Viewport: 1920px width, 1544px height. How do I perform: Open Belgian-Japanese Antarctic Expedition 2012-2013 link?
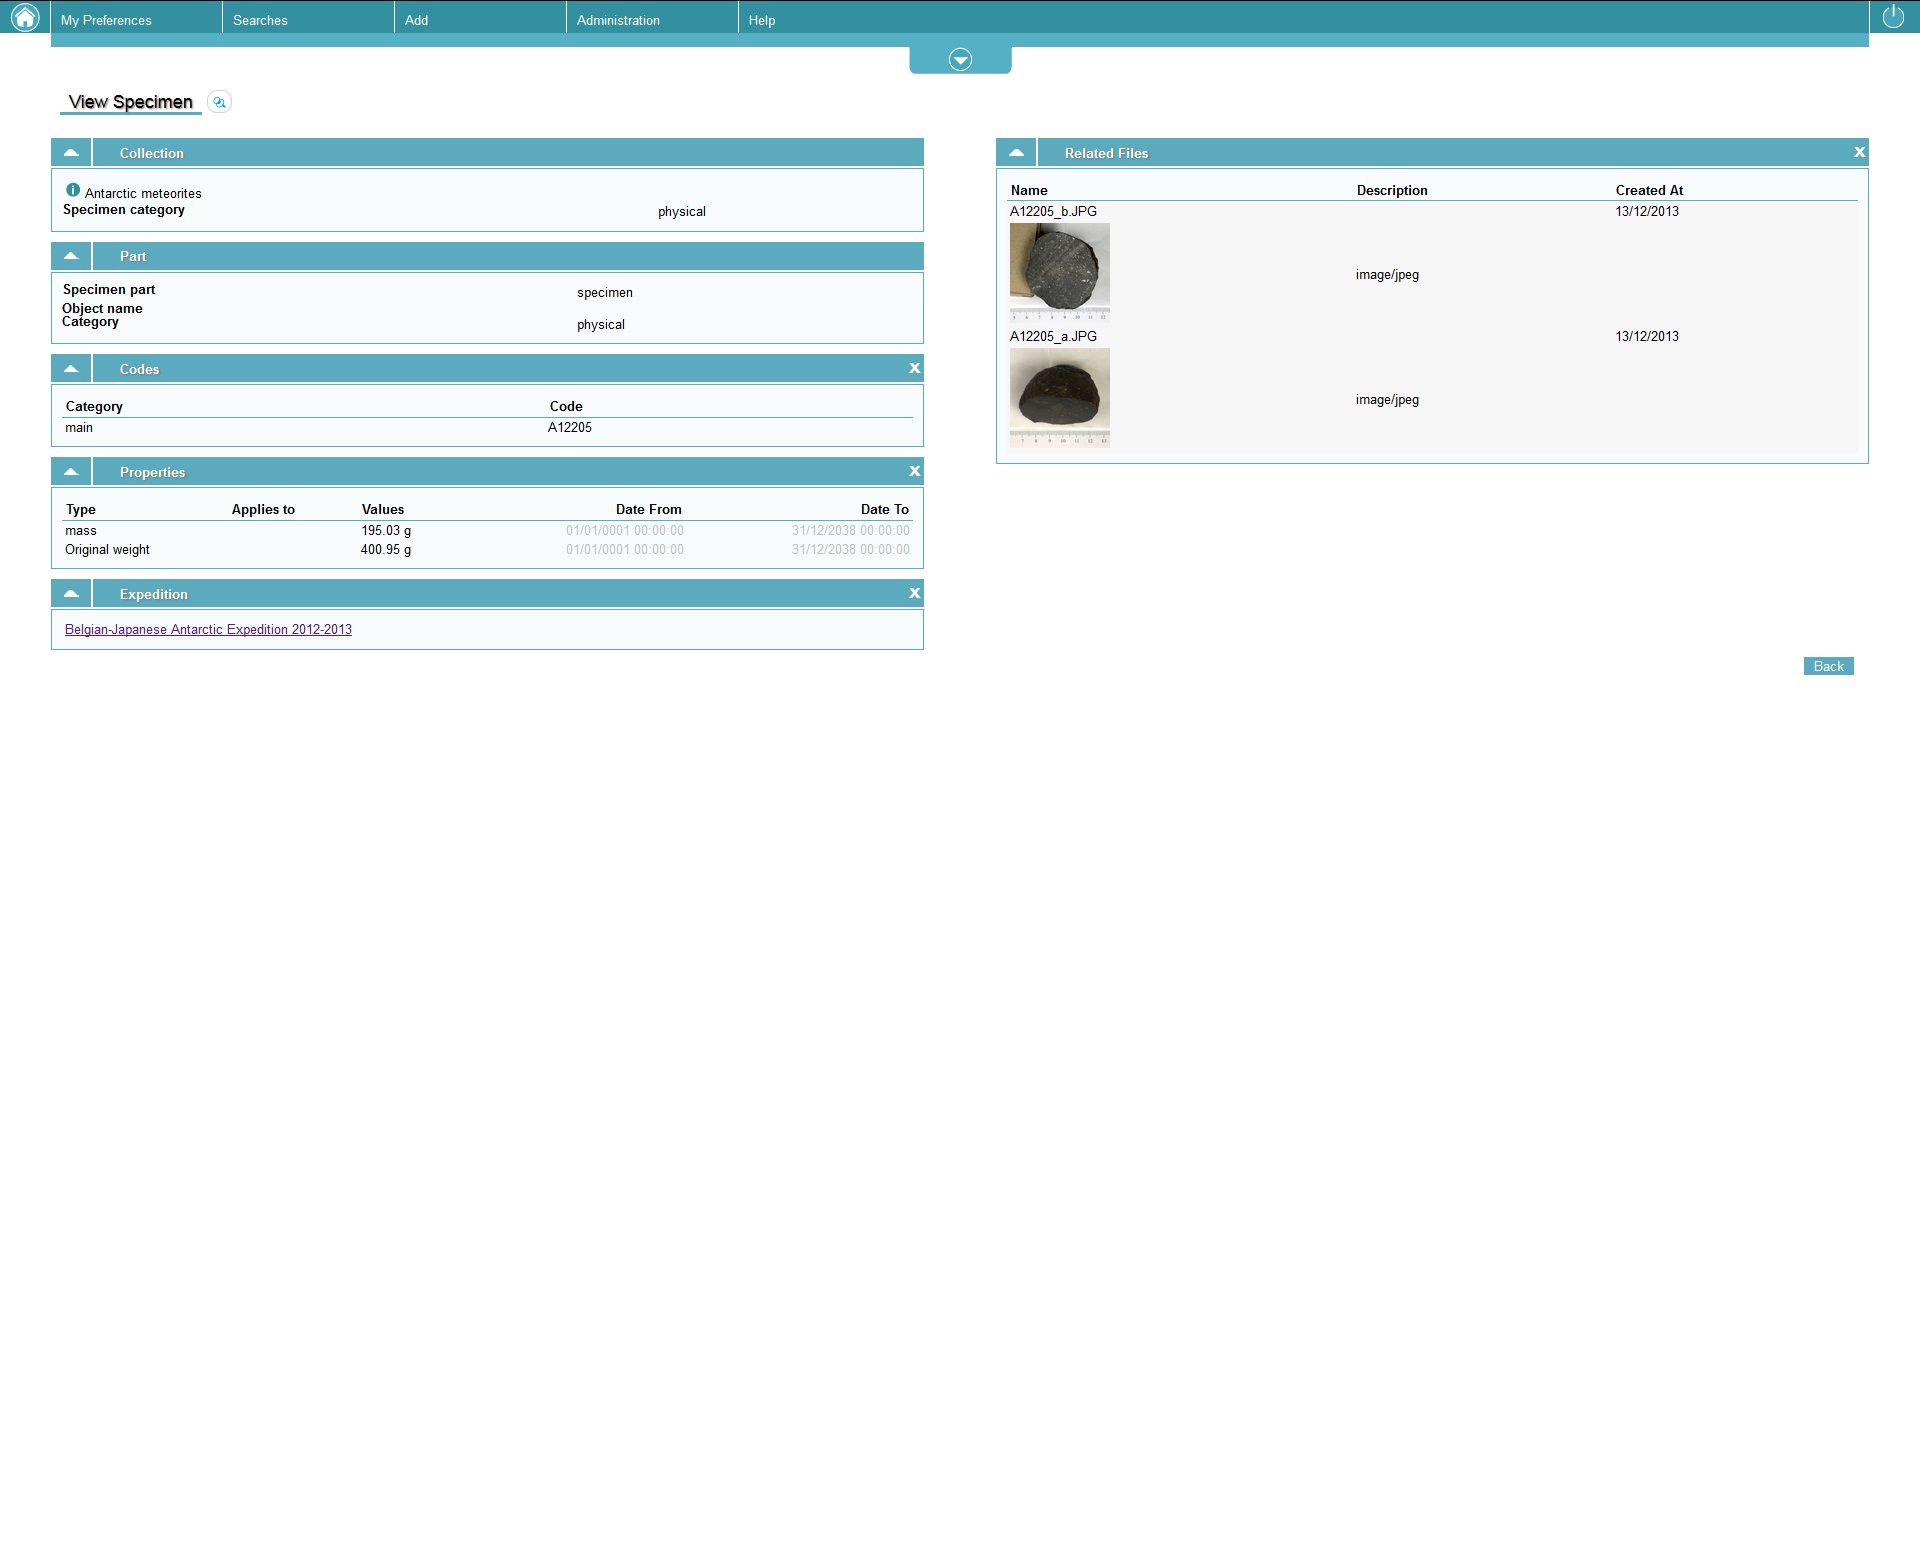click(x=208, y=630)
